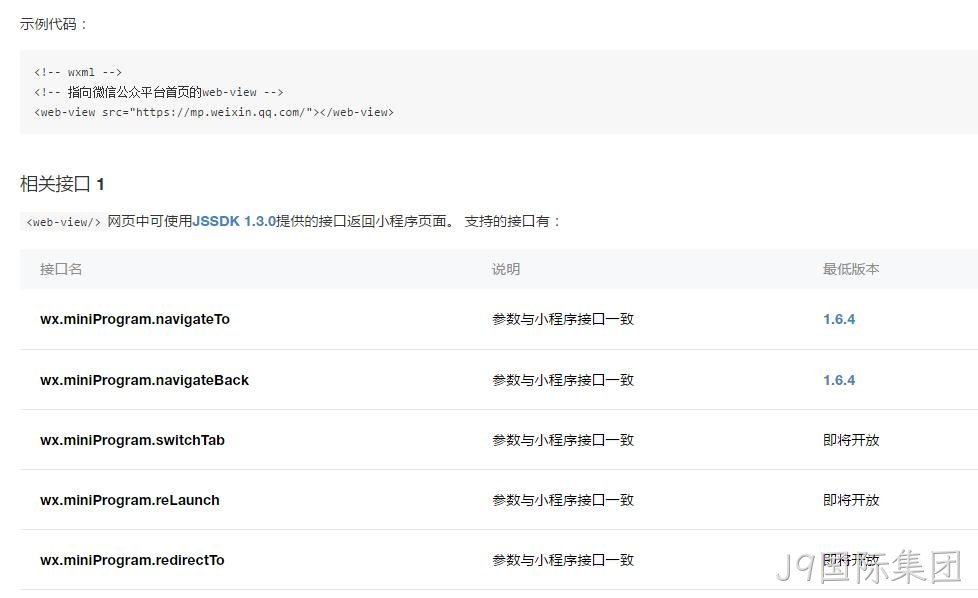978x598 pixels.
Task: Click version 1.6.4 link in navigateBack row
Action: [839, 380]
